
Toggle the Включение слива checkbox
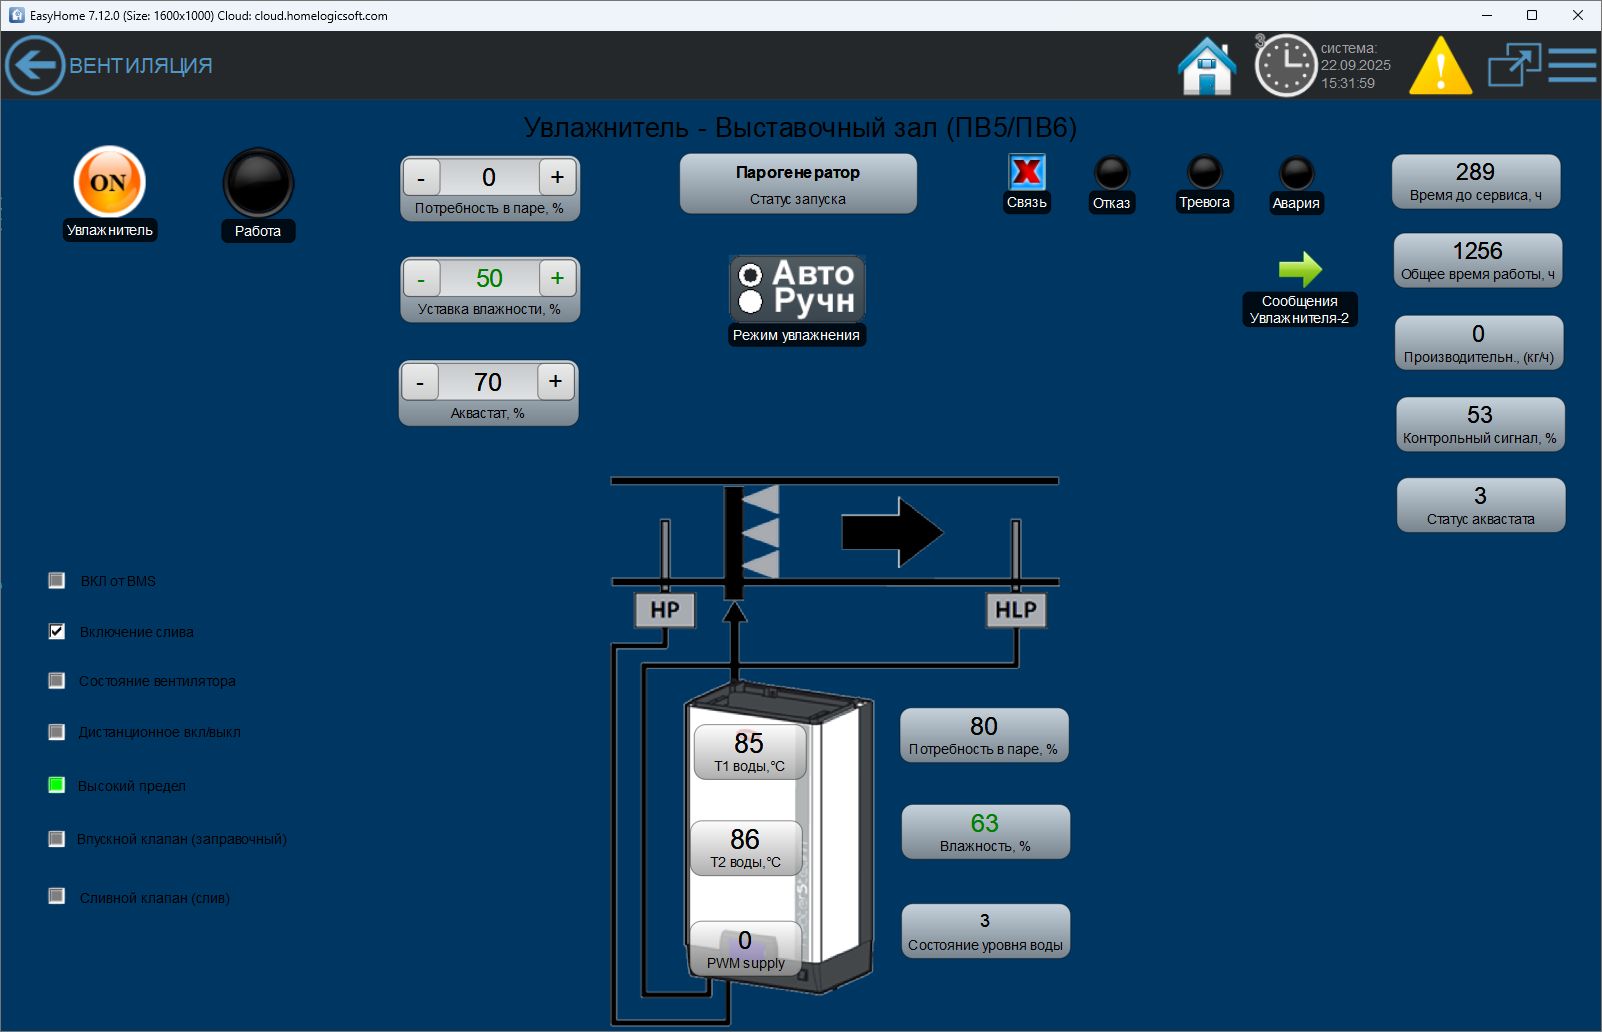57,631
